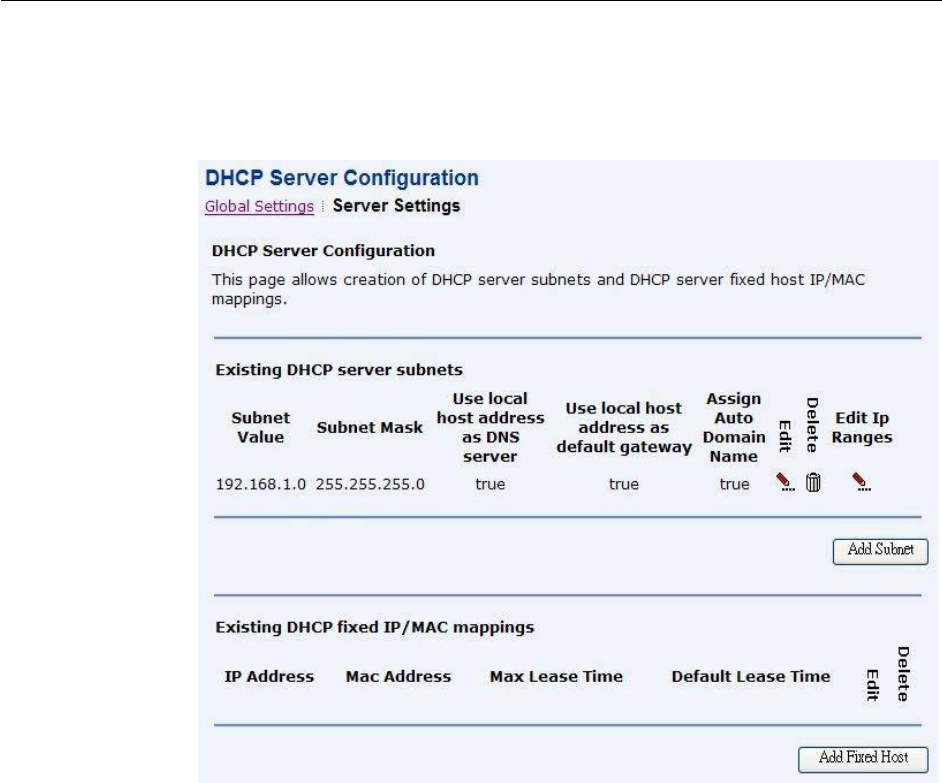Select the Server Settings tab
942x783 pixels.
click(397, 206)
